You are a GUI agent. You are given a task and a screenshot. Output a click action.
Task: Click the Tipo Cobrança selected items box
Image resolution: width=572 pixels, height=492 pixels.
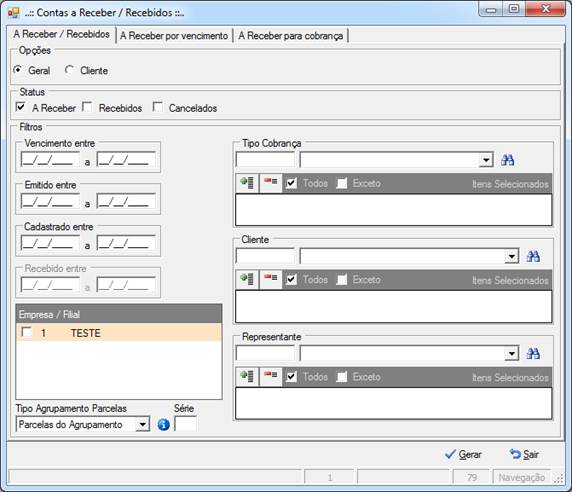[394, 210]
